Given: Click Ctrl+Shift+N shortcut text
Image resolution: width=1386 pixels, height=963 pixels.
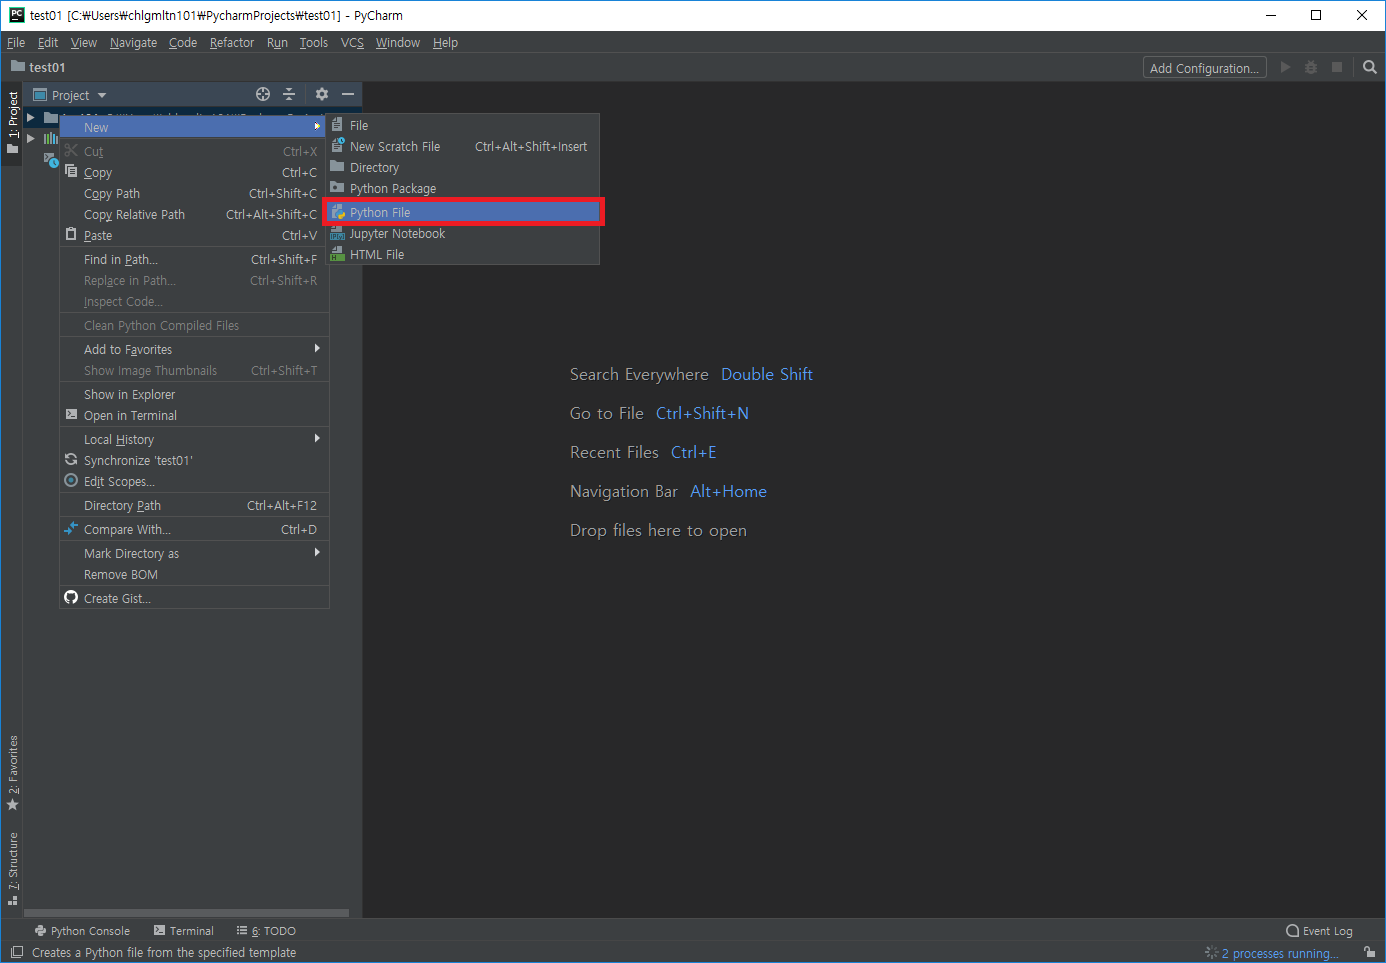Looking at the screenshot, I should 702,413.
